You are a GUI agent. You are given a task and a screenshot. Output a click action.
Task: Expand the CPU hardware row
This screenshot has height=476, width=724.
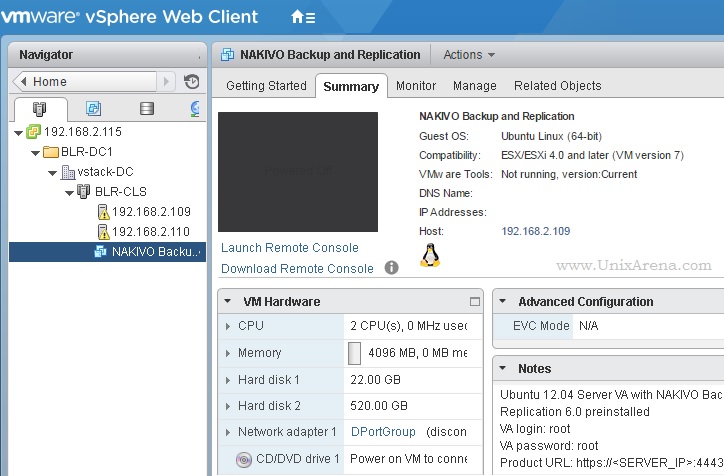[228, 326]
